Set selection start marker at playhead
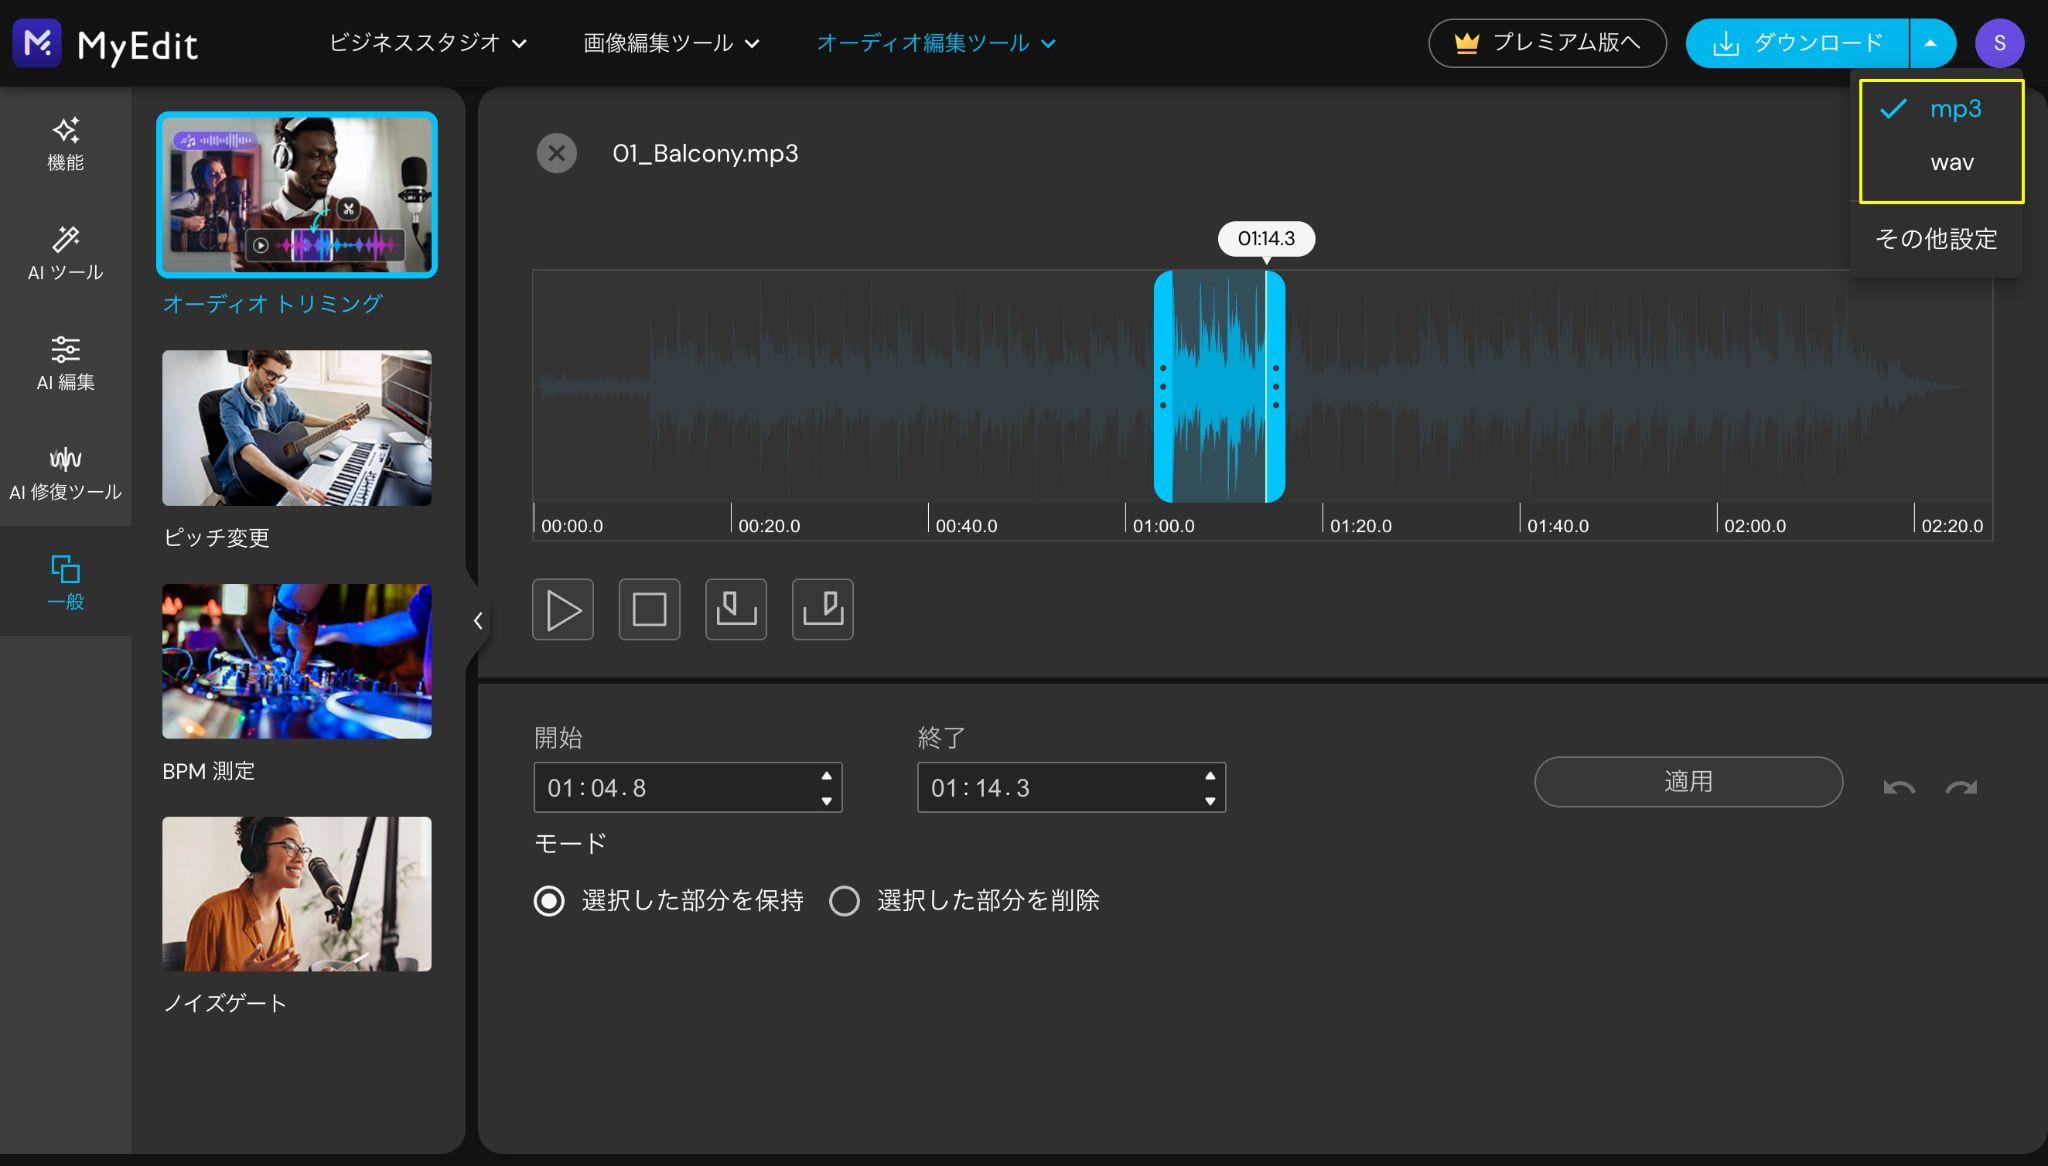Image resolution: width=2048 pixels, height=1166 pixels. point(736,609)
